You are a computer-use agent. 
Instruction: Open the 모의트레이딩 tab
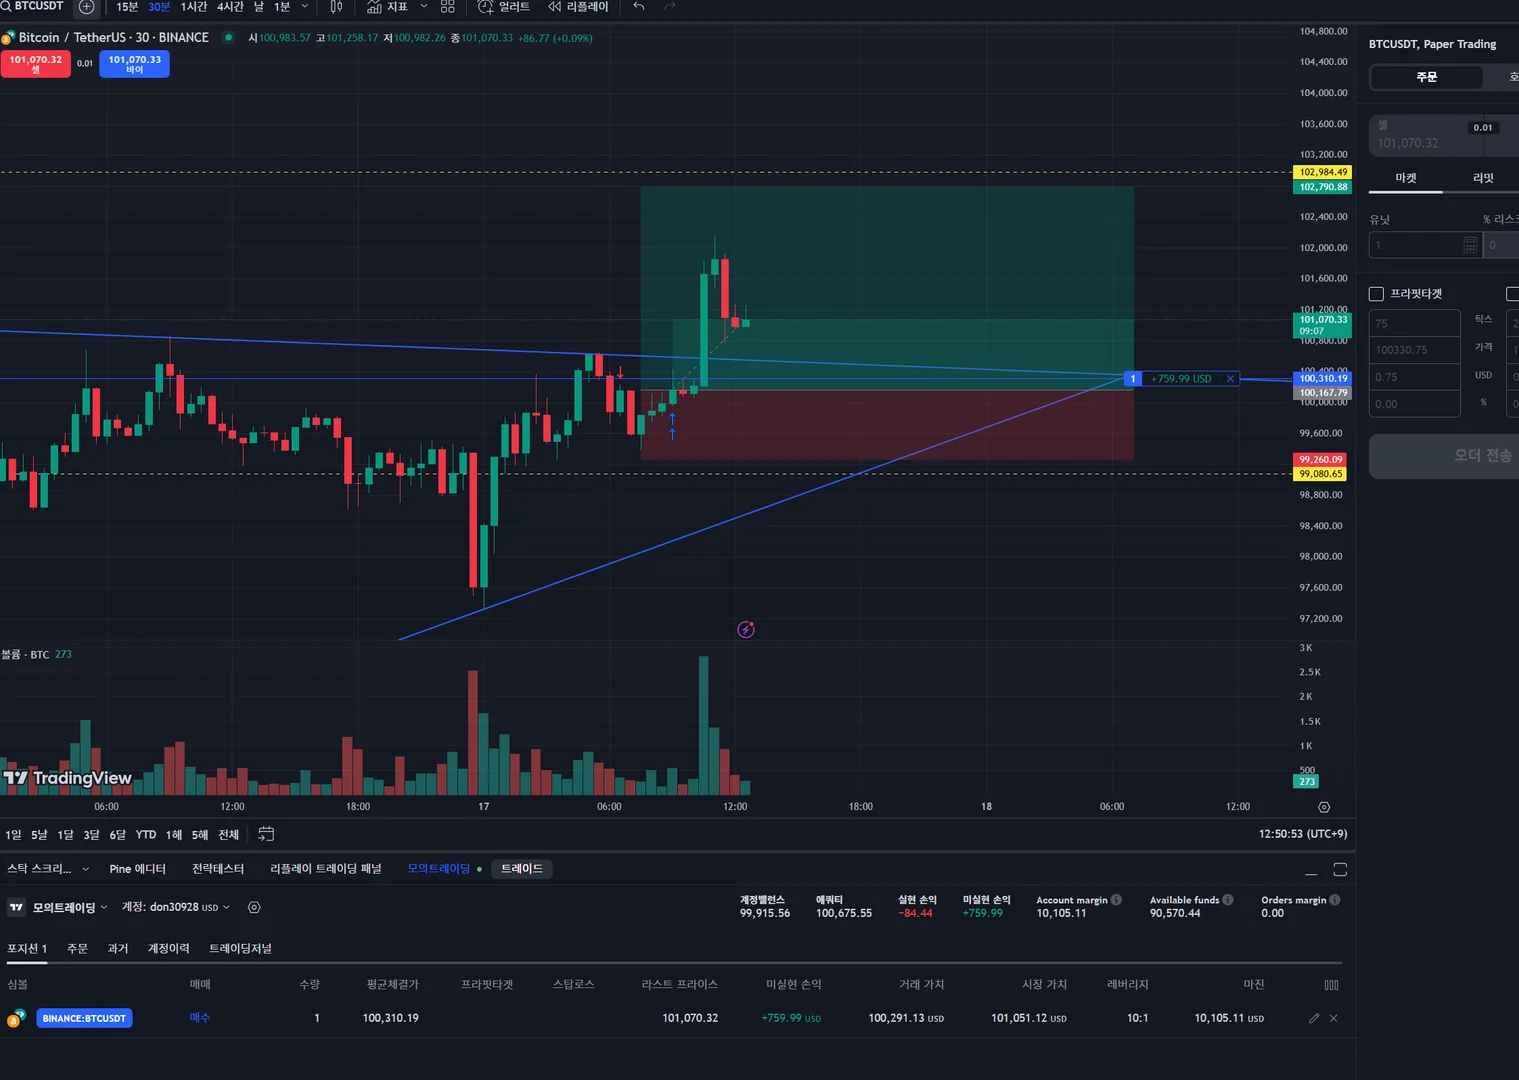pos(439,869)
